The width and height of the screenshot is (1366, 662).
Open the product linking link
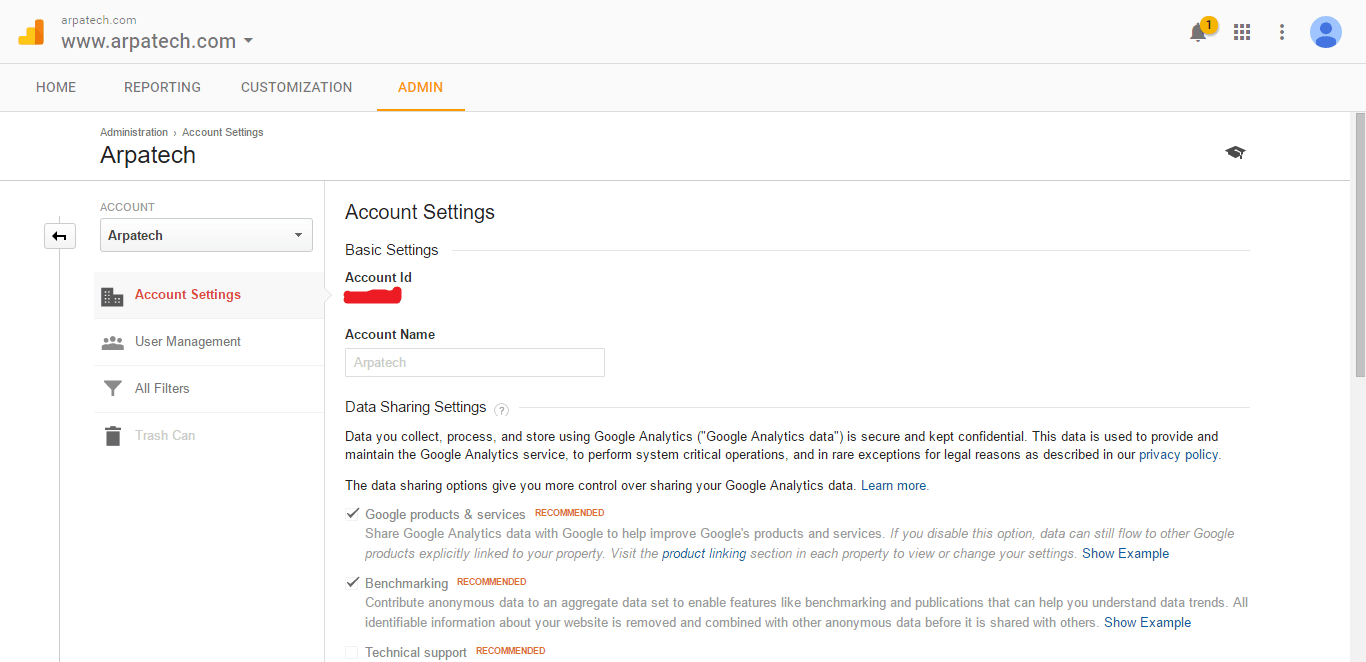pyautogui.click(x=704, y=553)
